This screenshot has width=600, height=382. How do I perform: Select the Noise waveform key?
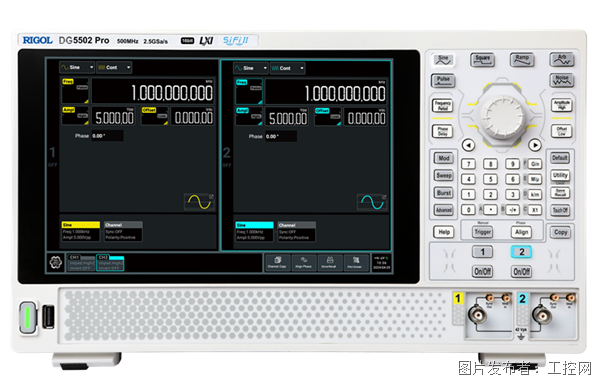(562, 80)
